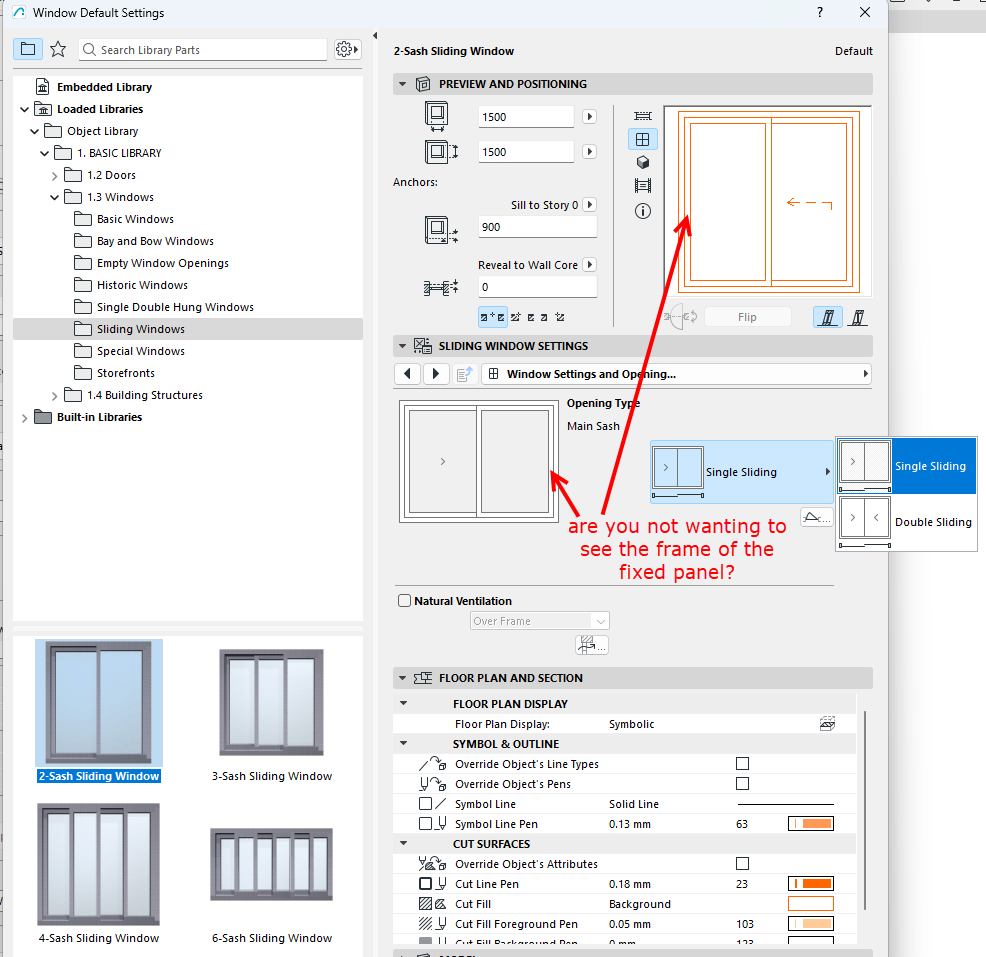The width and height of the screenshot is (986, 957).
Task: Collapse the Cut Surfaces group
Action: [x=403, y=843]
